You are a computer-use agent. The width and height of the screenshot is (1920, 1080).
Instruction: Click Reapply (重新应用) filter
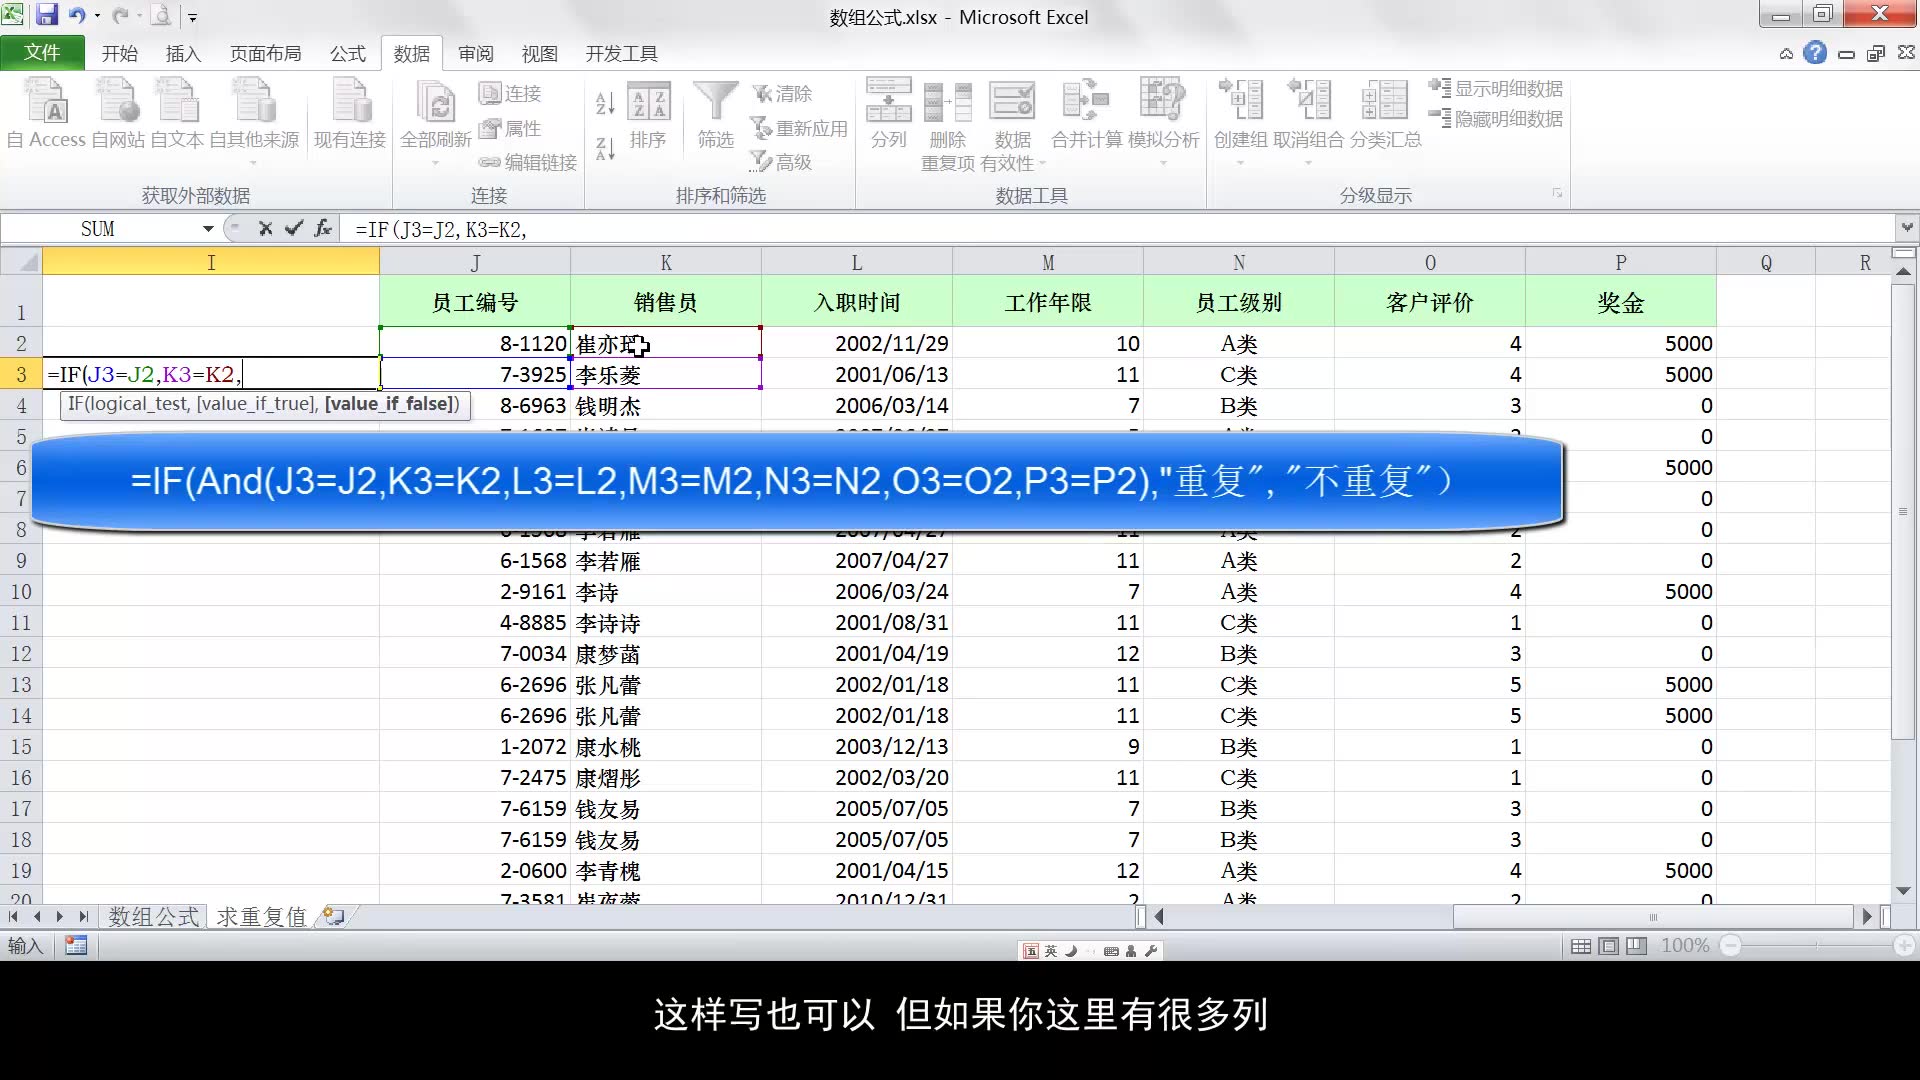coord(799,128)
